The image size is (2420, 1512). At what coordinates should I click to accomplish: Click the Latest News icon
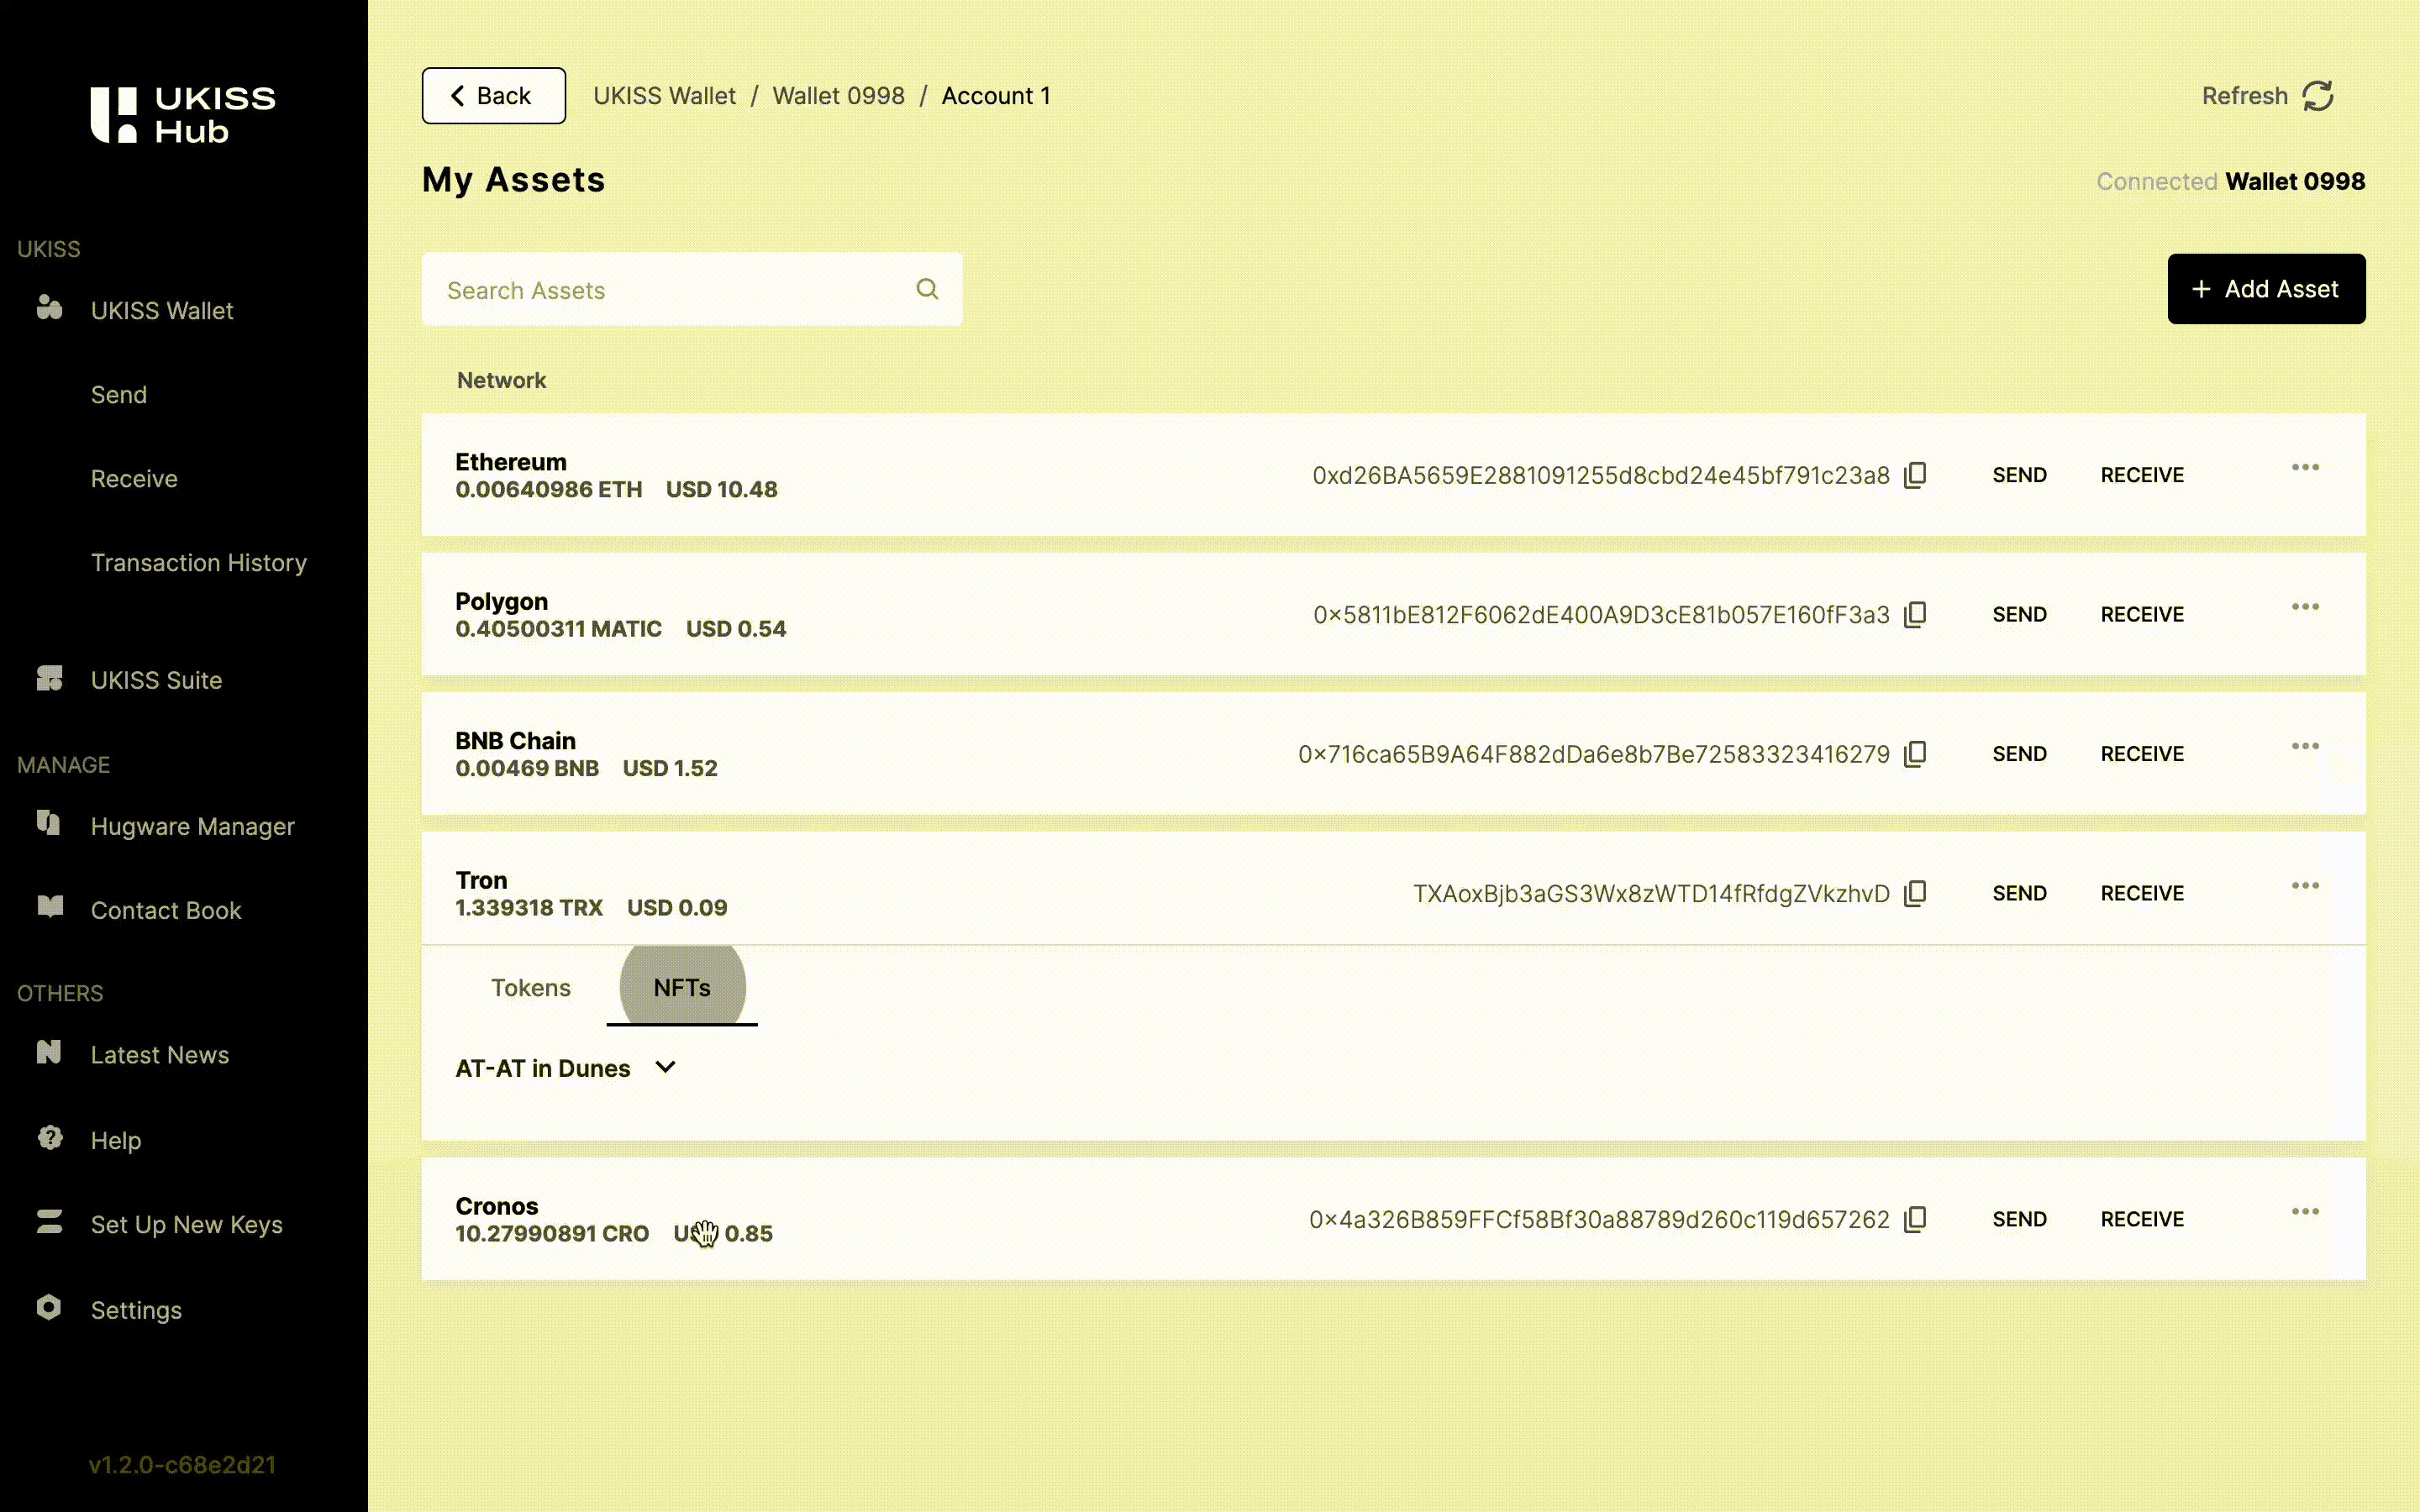(x=49, y=1052)
